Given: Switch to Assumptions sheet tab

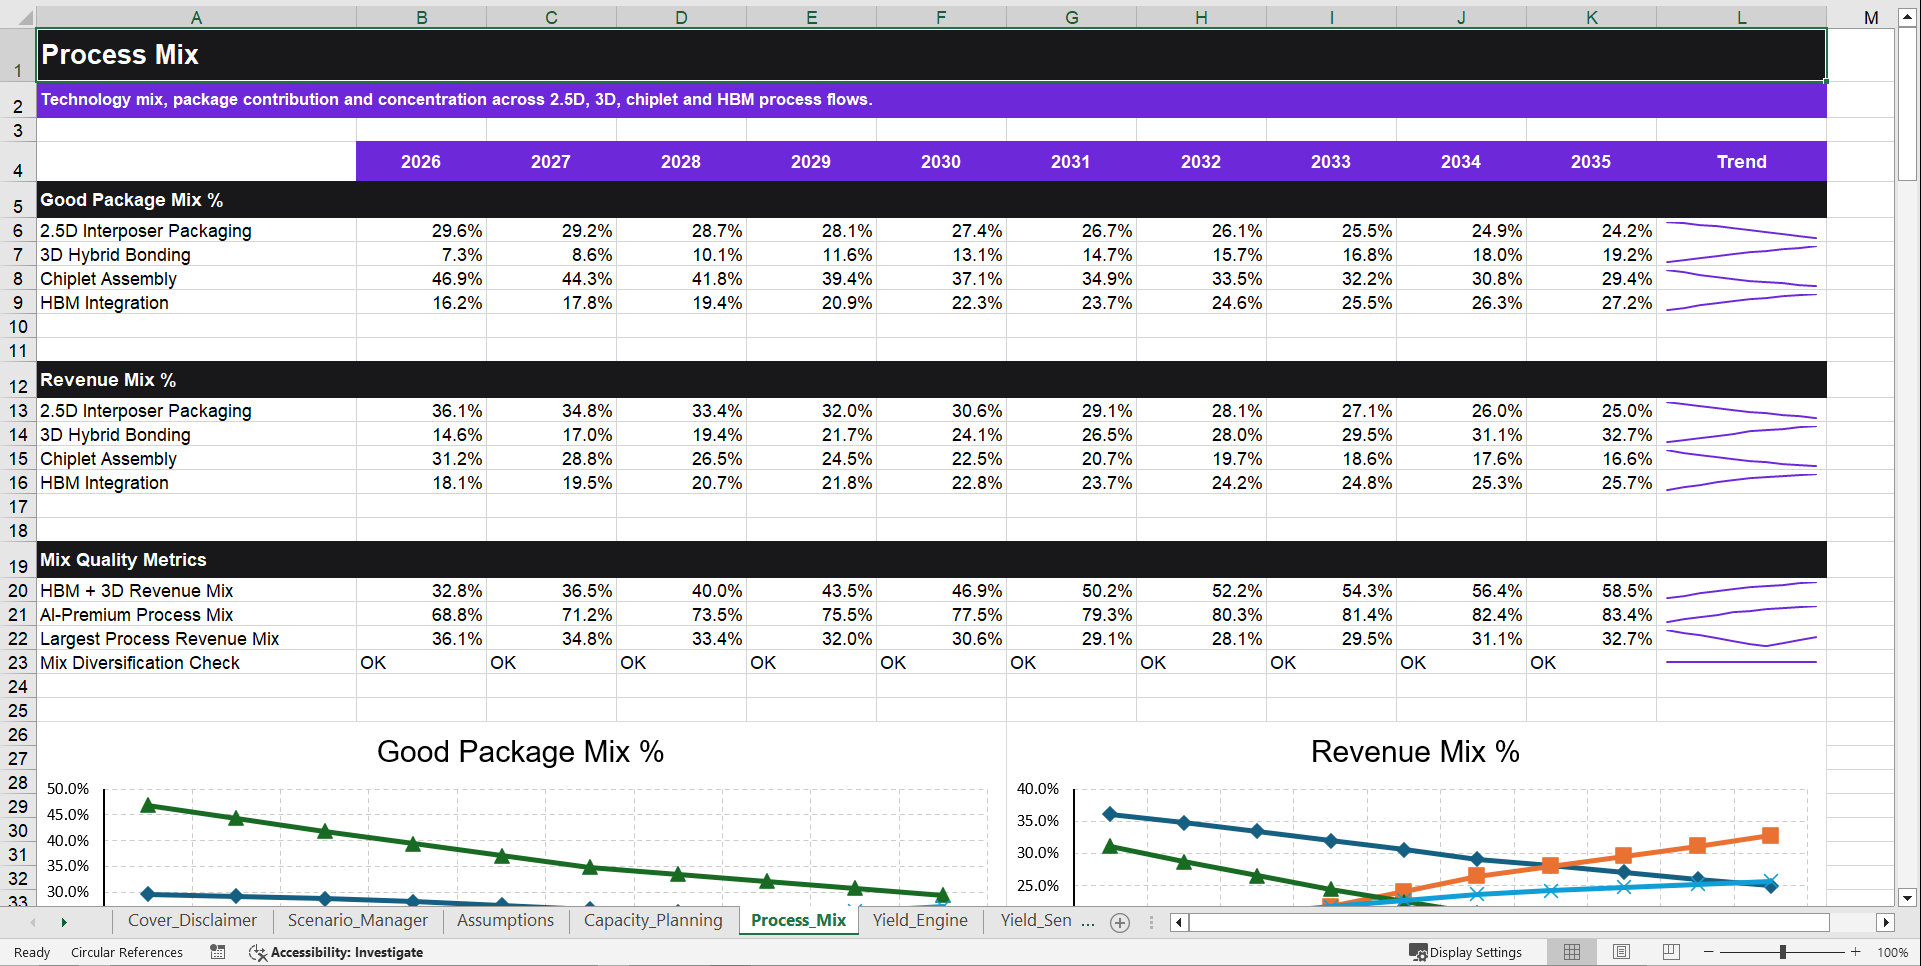Looking at the screenshot, I should pos(505,921).
